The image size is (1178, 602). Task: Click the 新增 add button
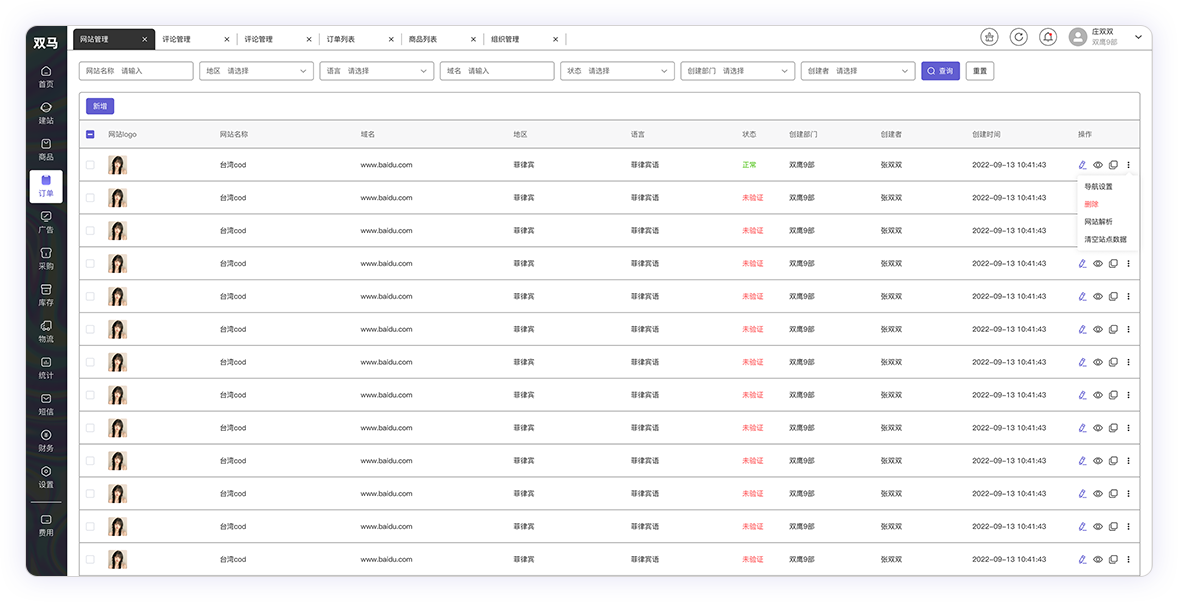point(100,106)
